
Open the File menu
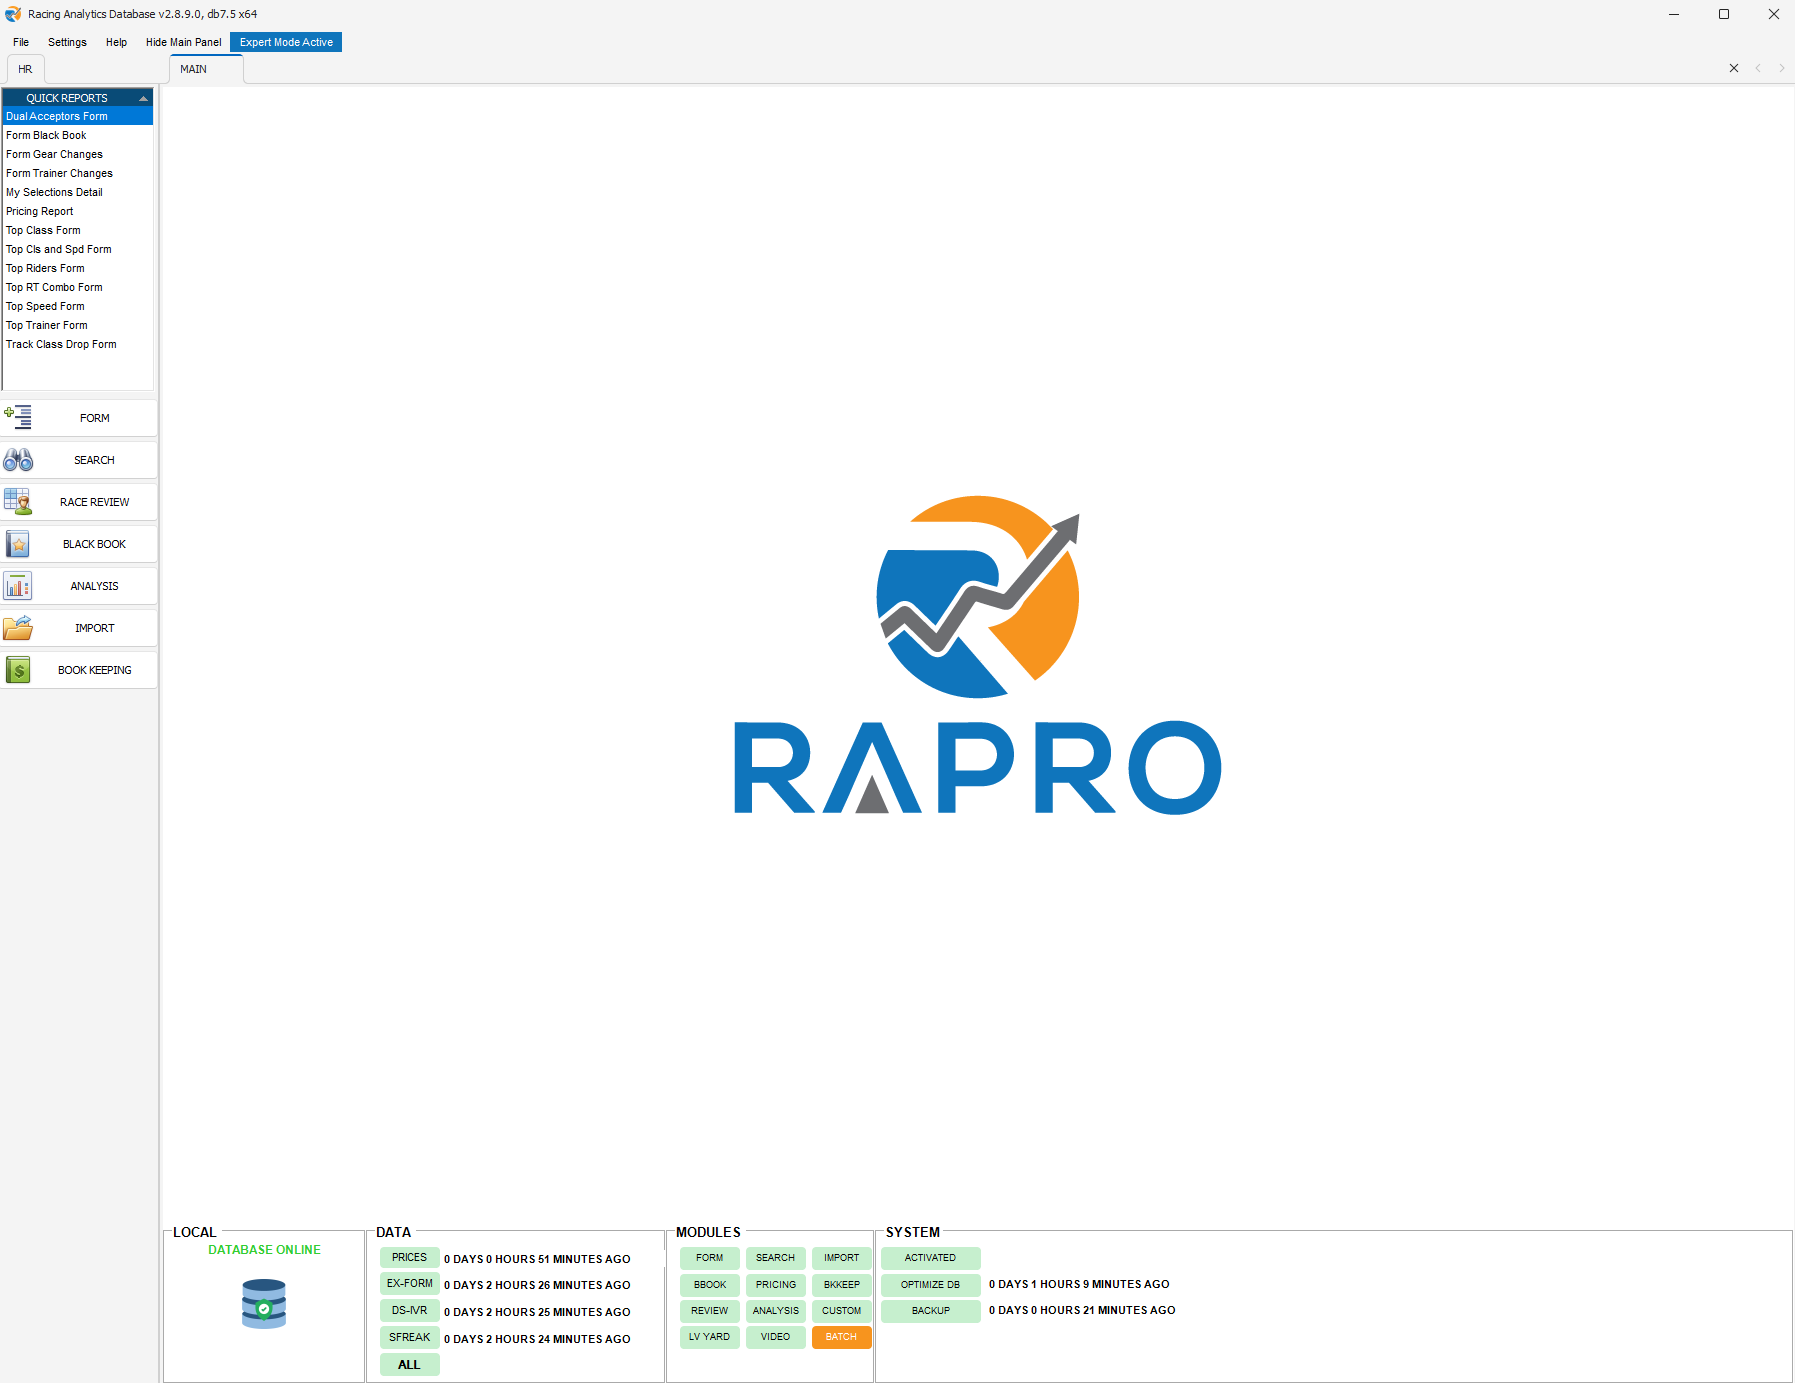[x=21, y=42]
